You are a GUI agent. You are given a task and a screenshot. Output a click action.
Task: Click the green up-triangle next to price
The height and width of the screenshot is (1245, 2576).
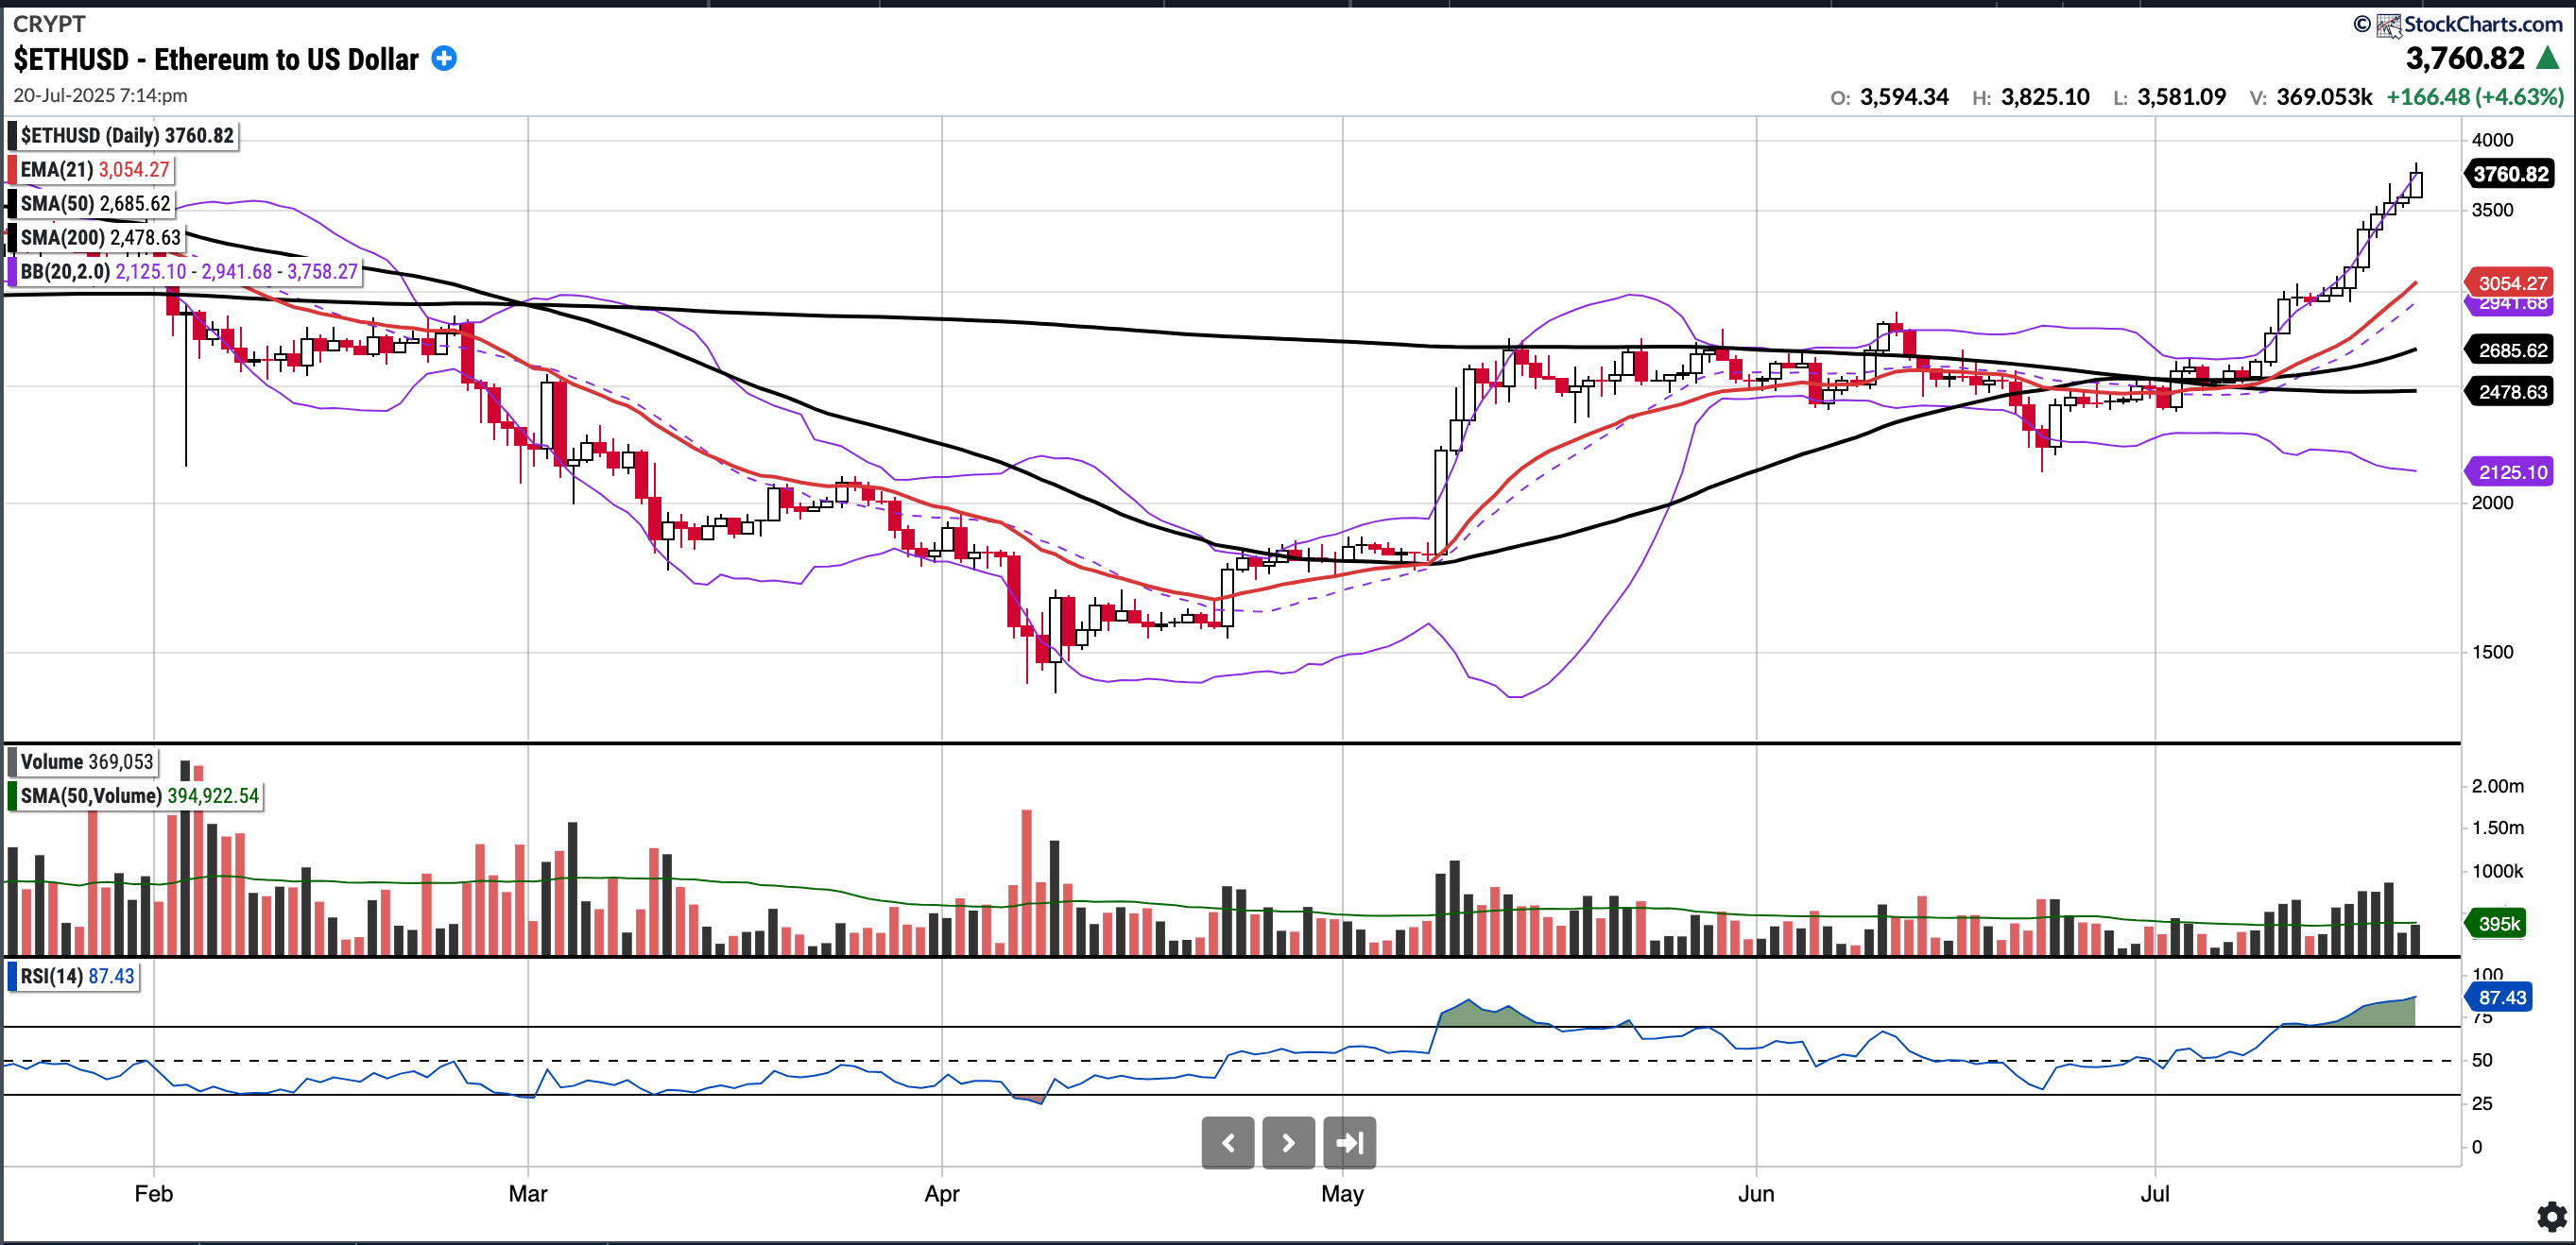click(x=2548, y=58)
